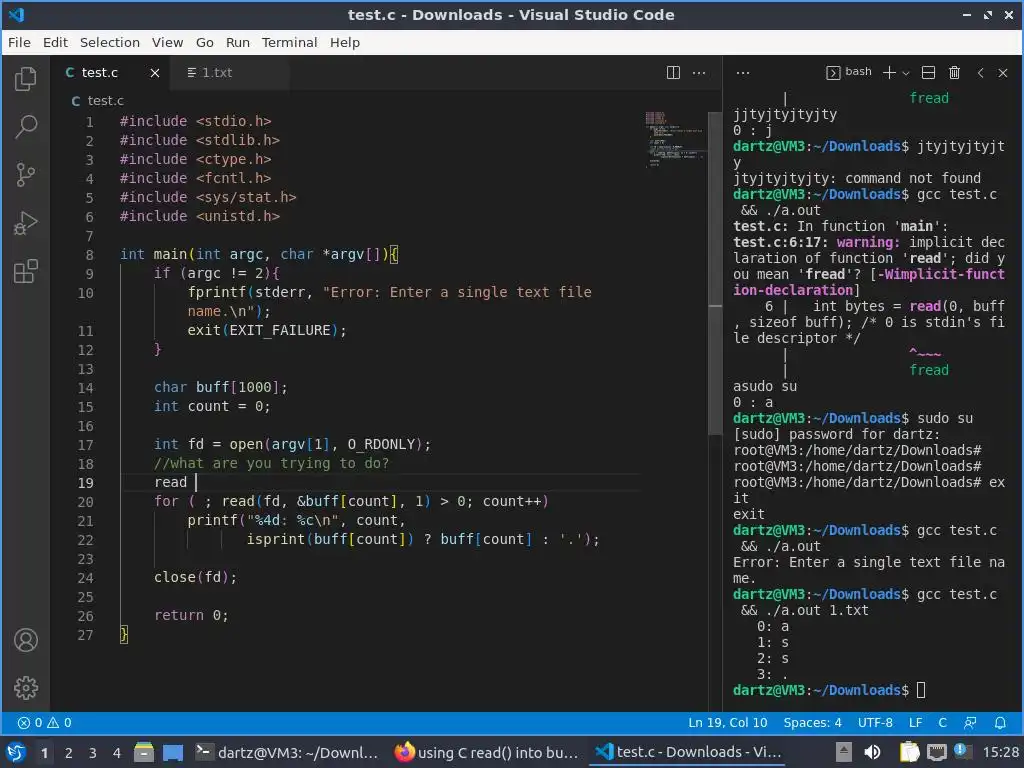This screenshot has width=1024, height=768.
Task: Change end of line sequence LF
Action: 916,723
